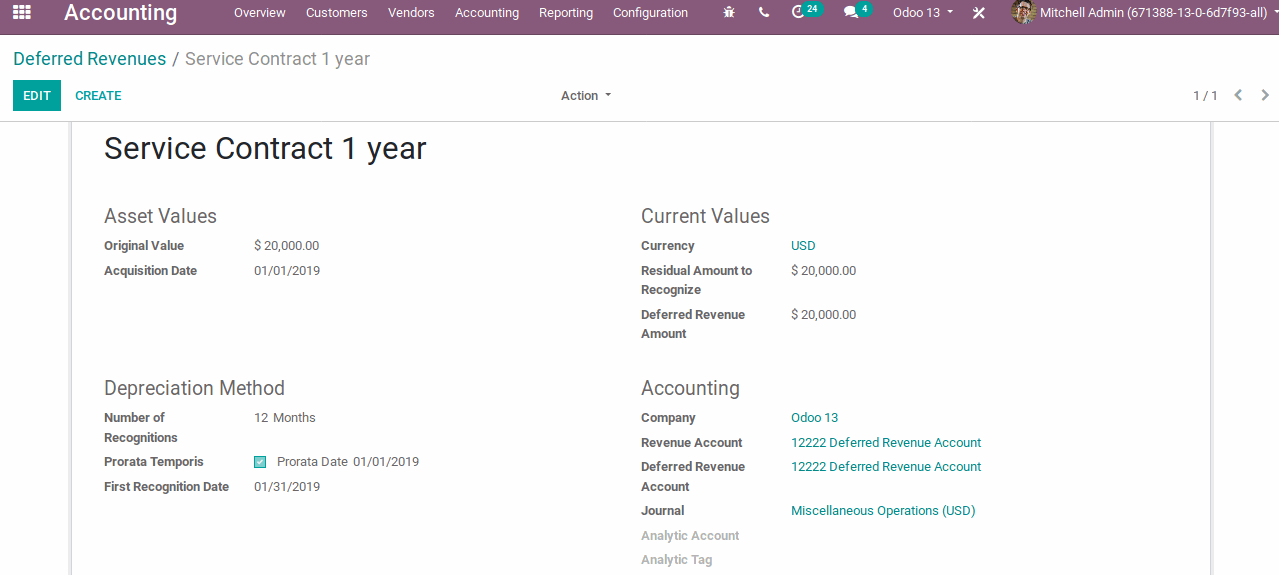Open the Reporting menu
This screenshot has height=575, width=1279.
pos(565,13)
